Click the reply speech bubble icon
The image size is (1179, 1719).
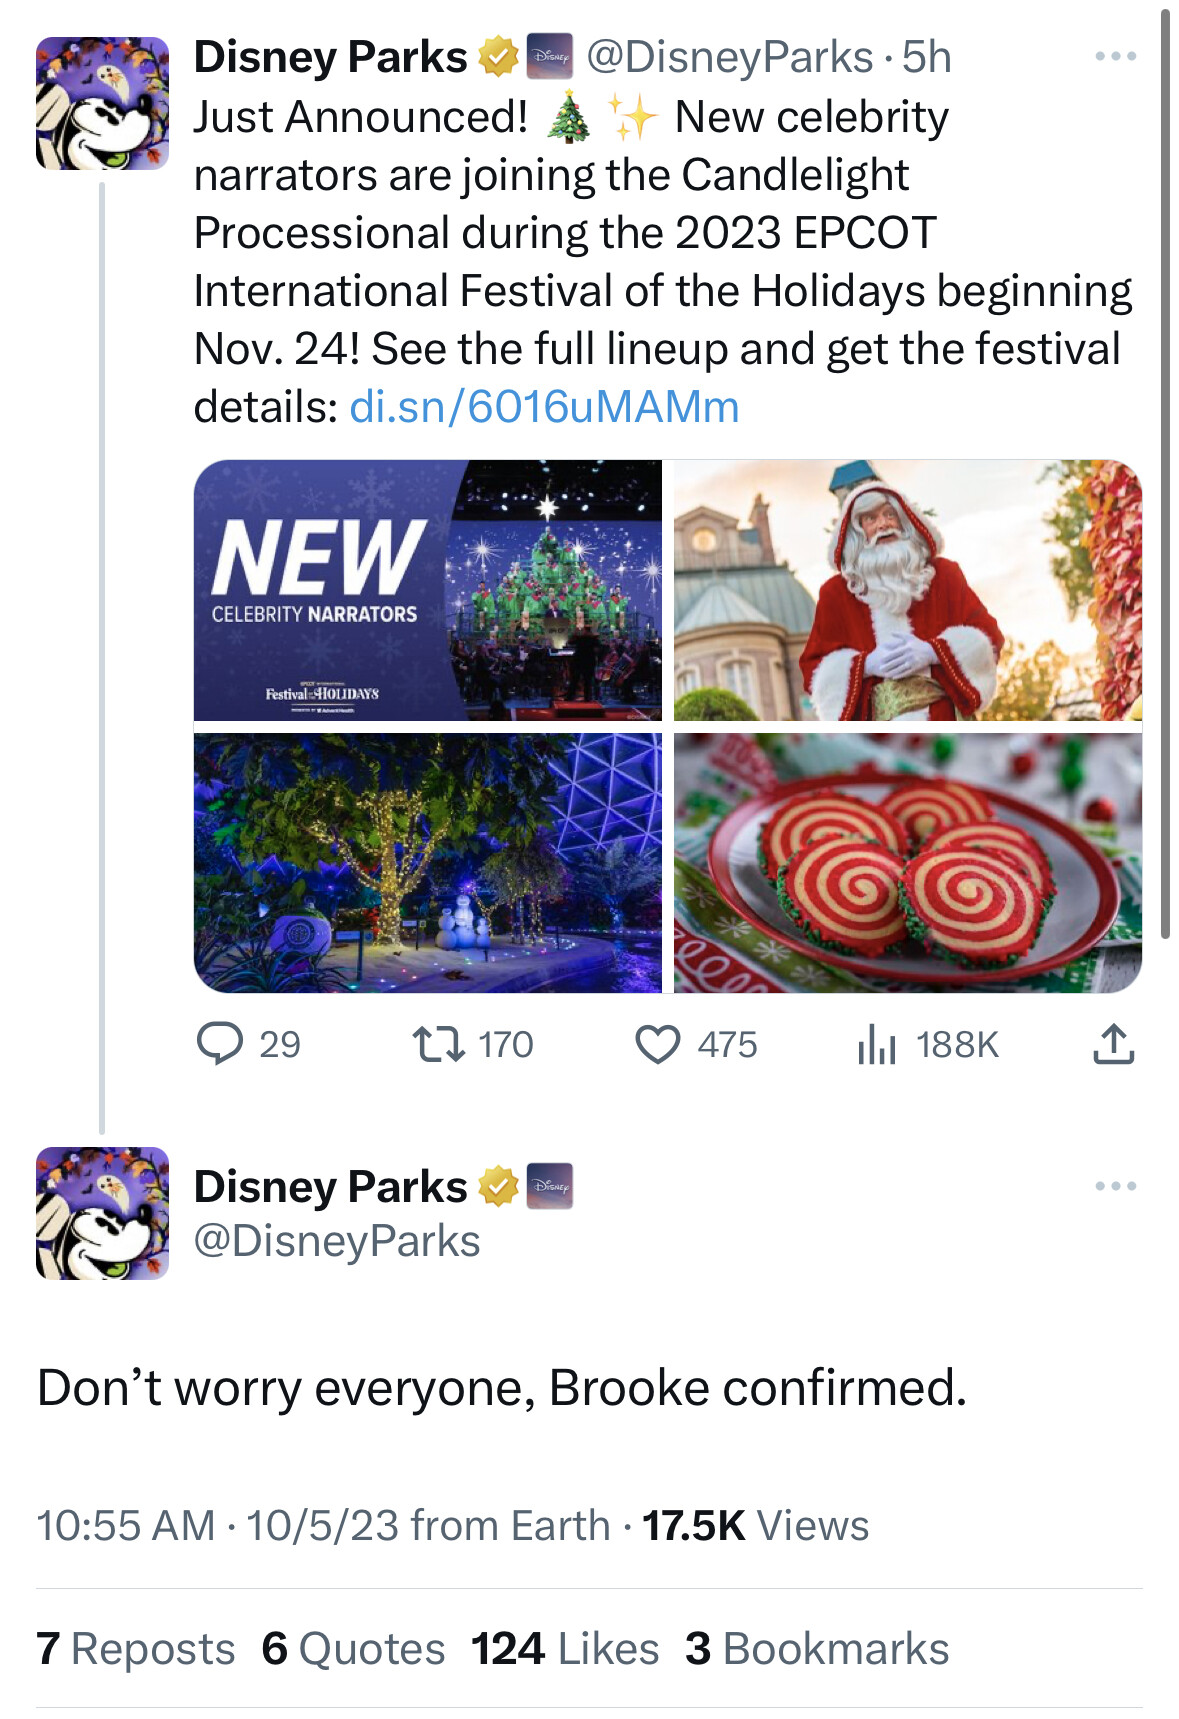click(219, 1044)
